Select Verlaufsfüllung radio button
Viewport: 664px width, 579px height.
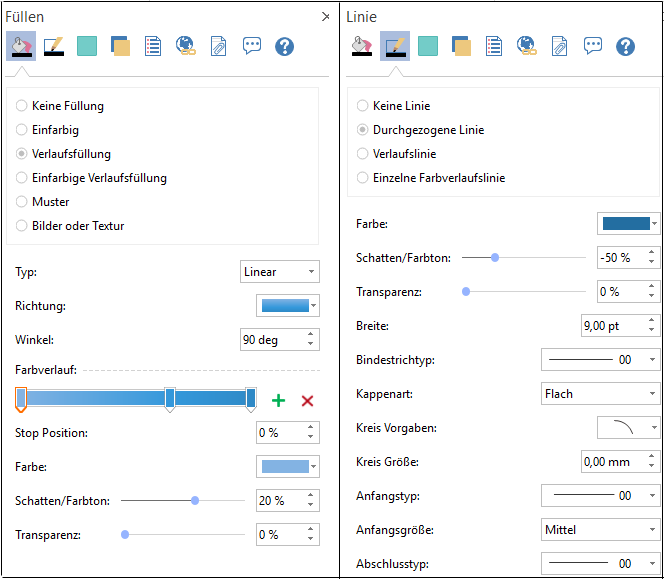tap(21, 154)
